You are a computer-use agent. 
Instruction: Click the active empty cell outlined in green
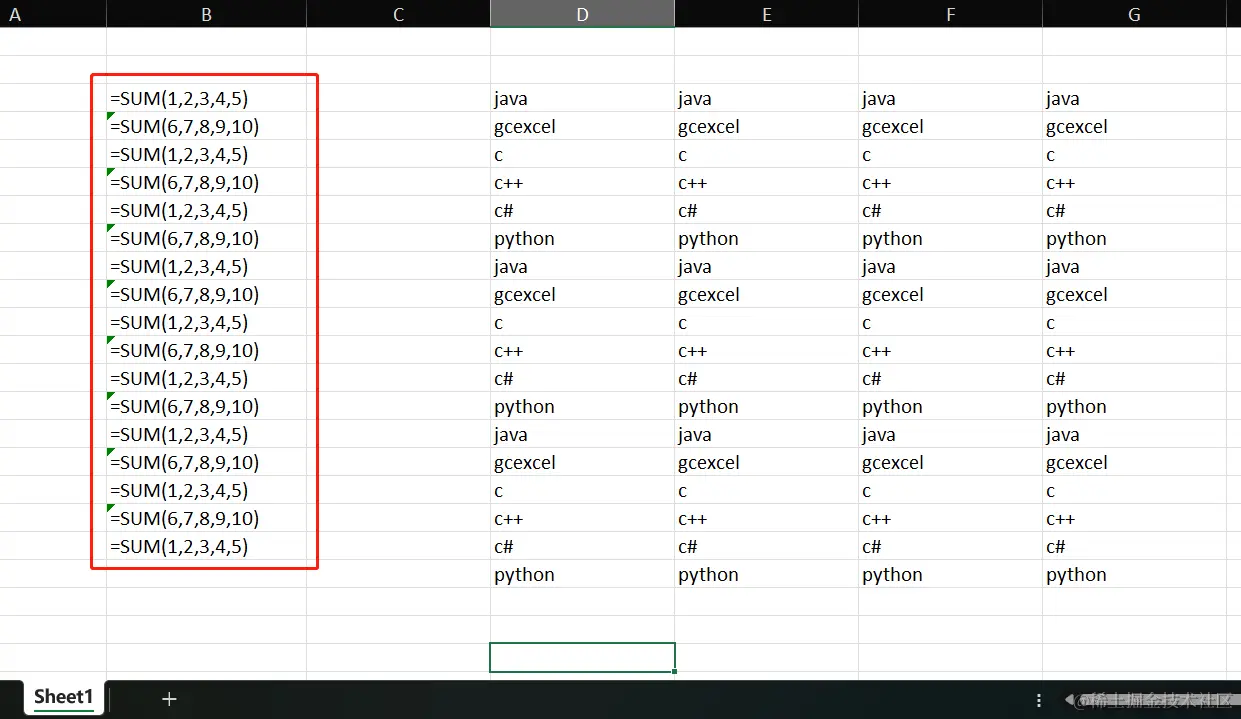(x=582, y=657)
